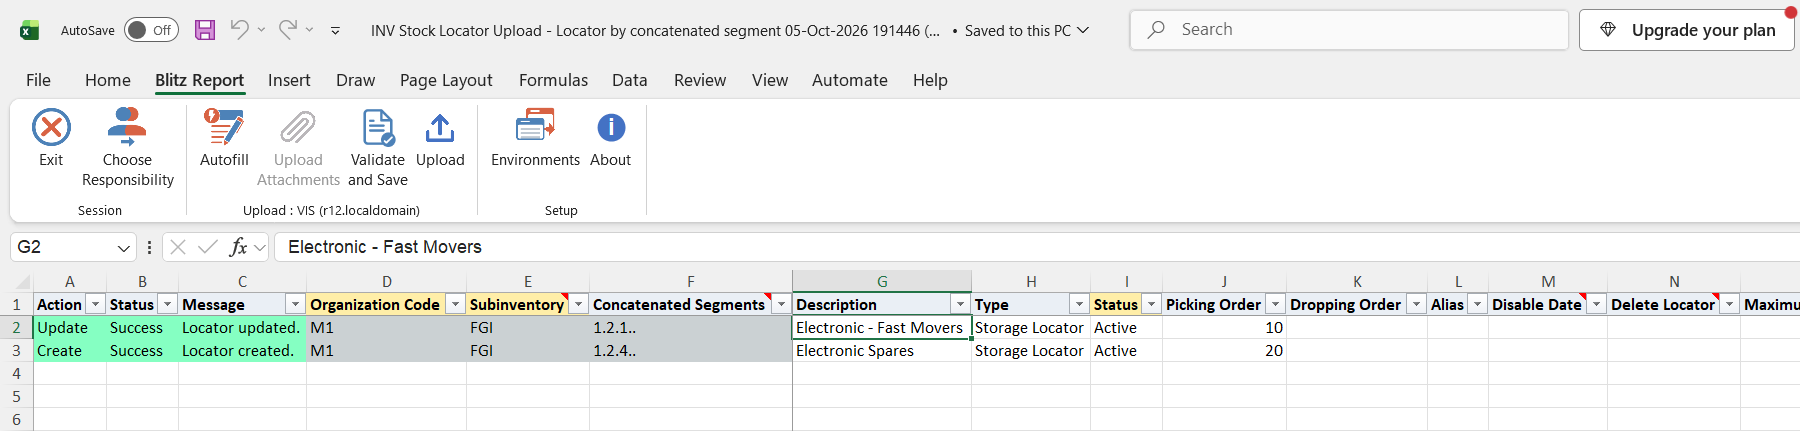The height and width of the screenshot is (431, 1800).
Task: Click the Exit session icon
Action: (x=51, y=128)
